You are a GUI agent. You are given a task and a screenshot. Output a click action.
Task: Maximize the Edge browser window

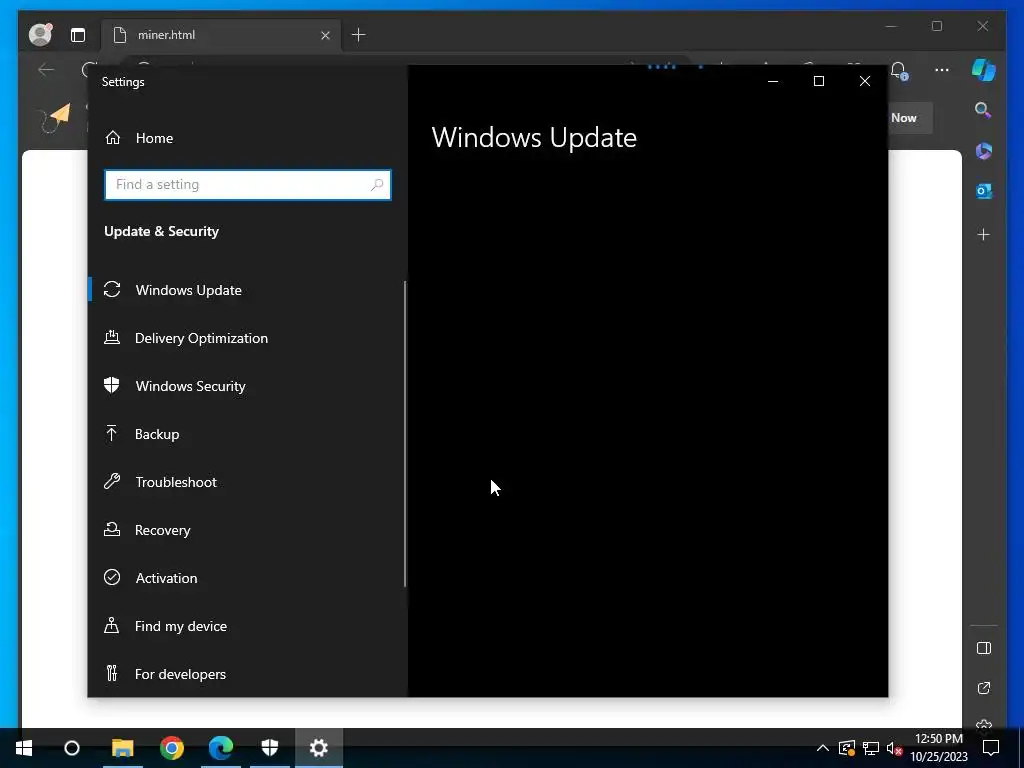(937, 26)
